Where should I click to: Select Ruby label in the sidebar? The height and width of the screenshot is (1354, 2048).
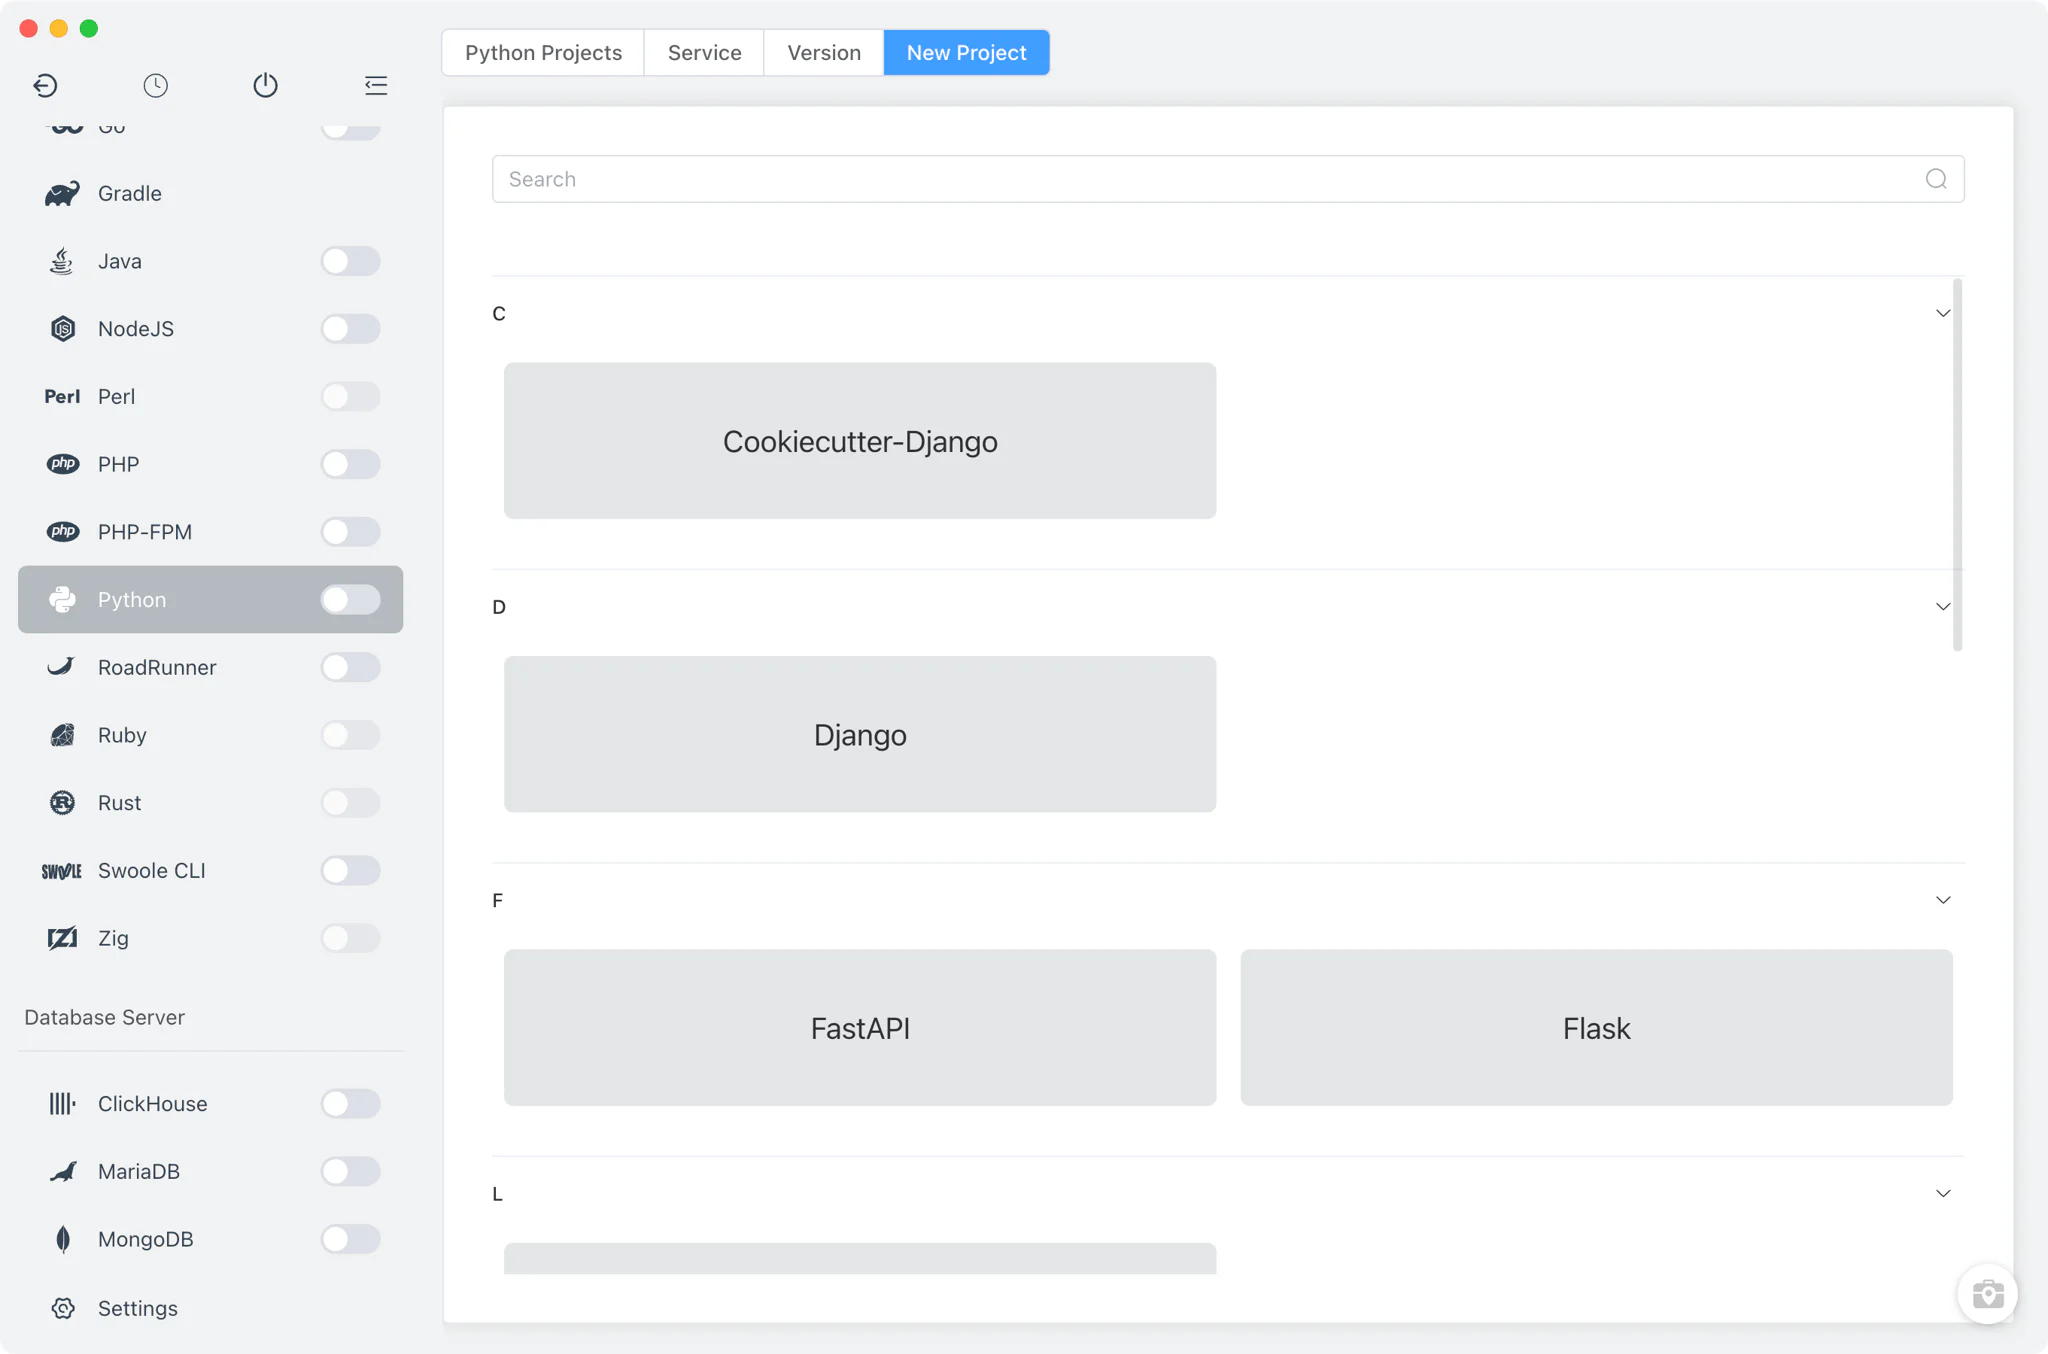coord(122,735)
